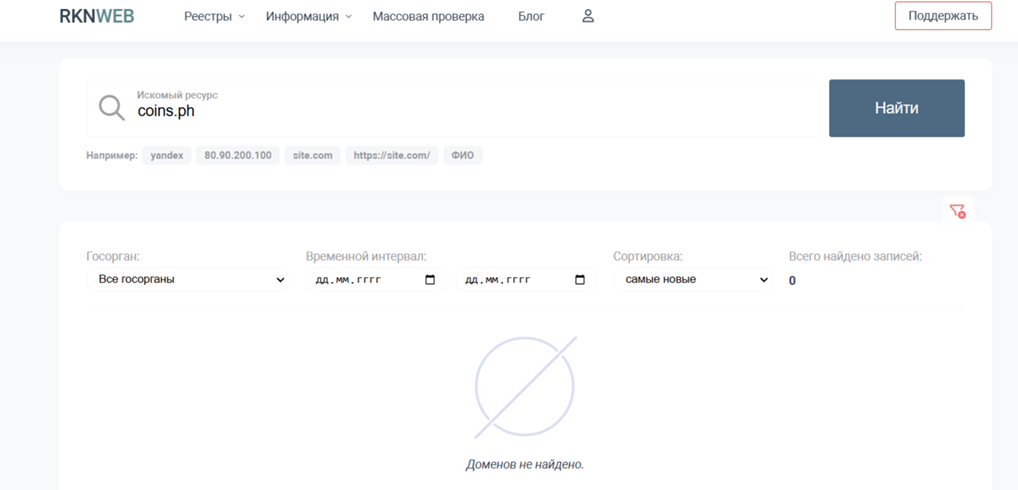Select the yandex example chip
The image size is (1018, 490).
click(x=167, y=156)
